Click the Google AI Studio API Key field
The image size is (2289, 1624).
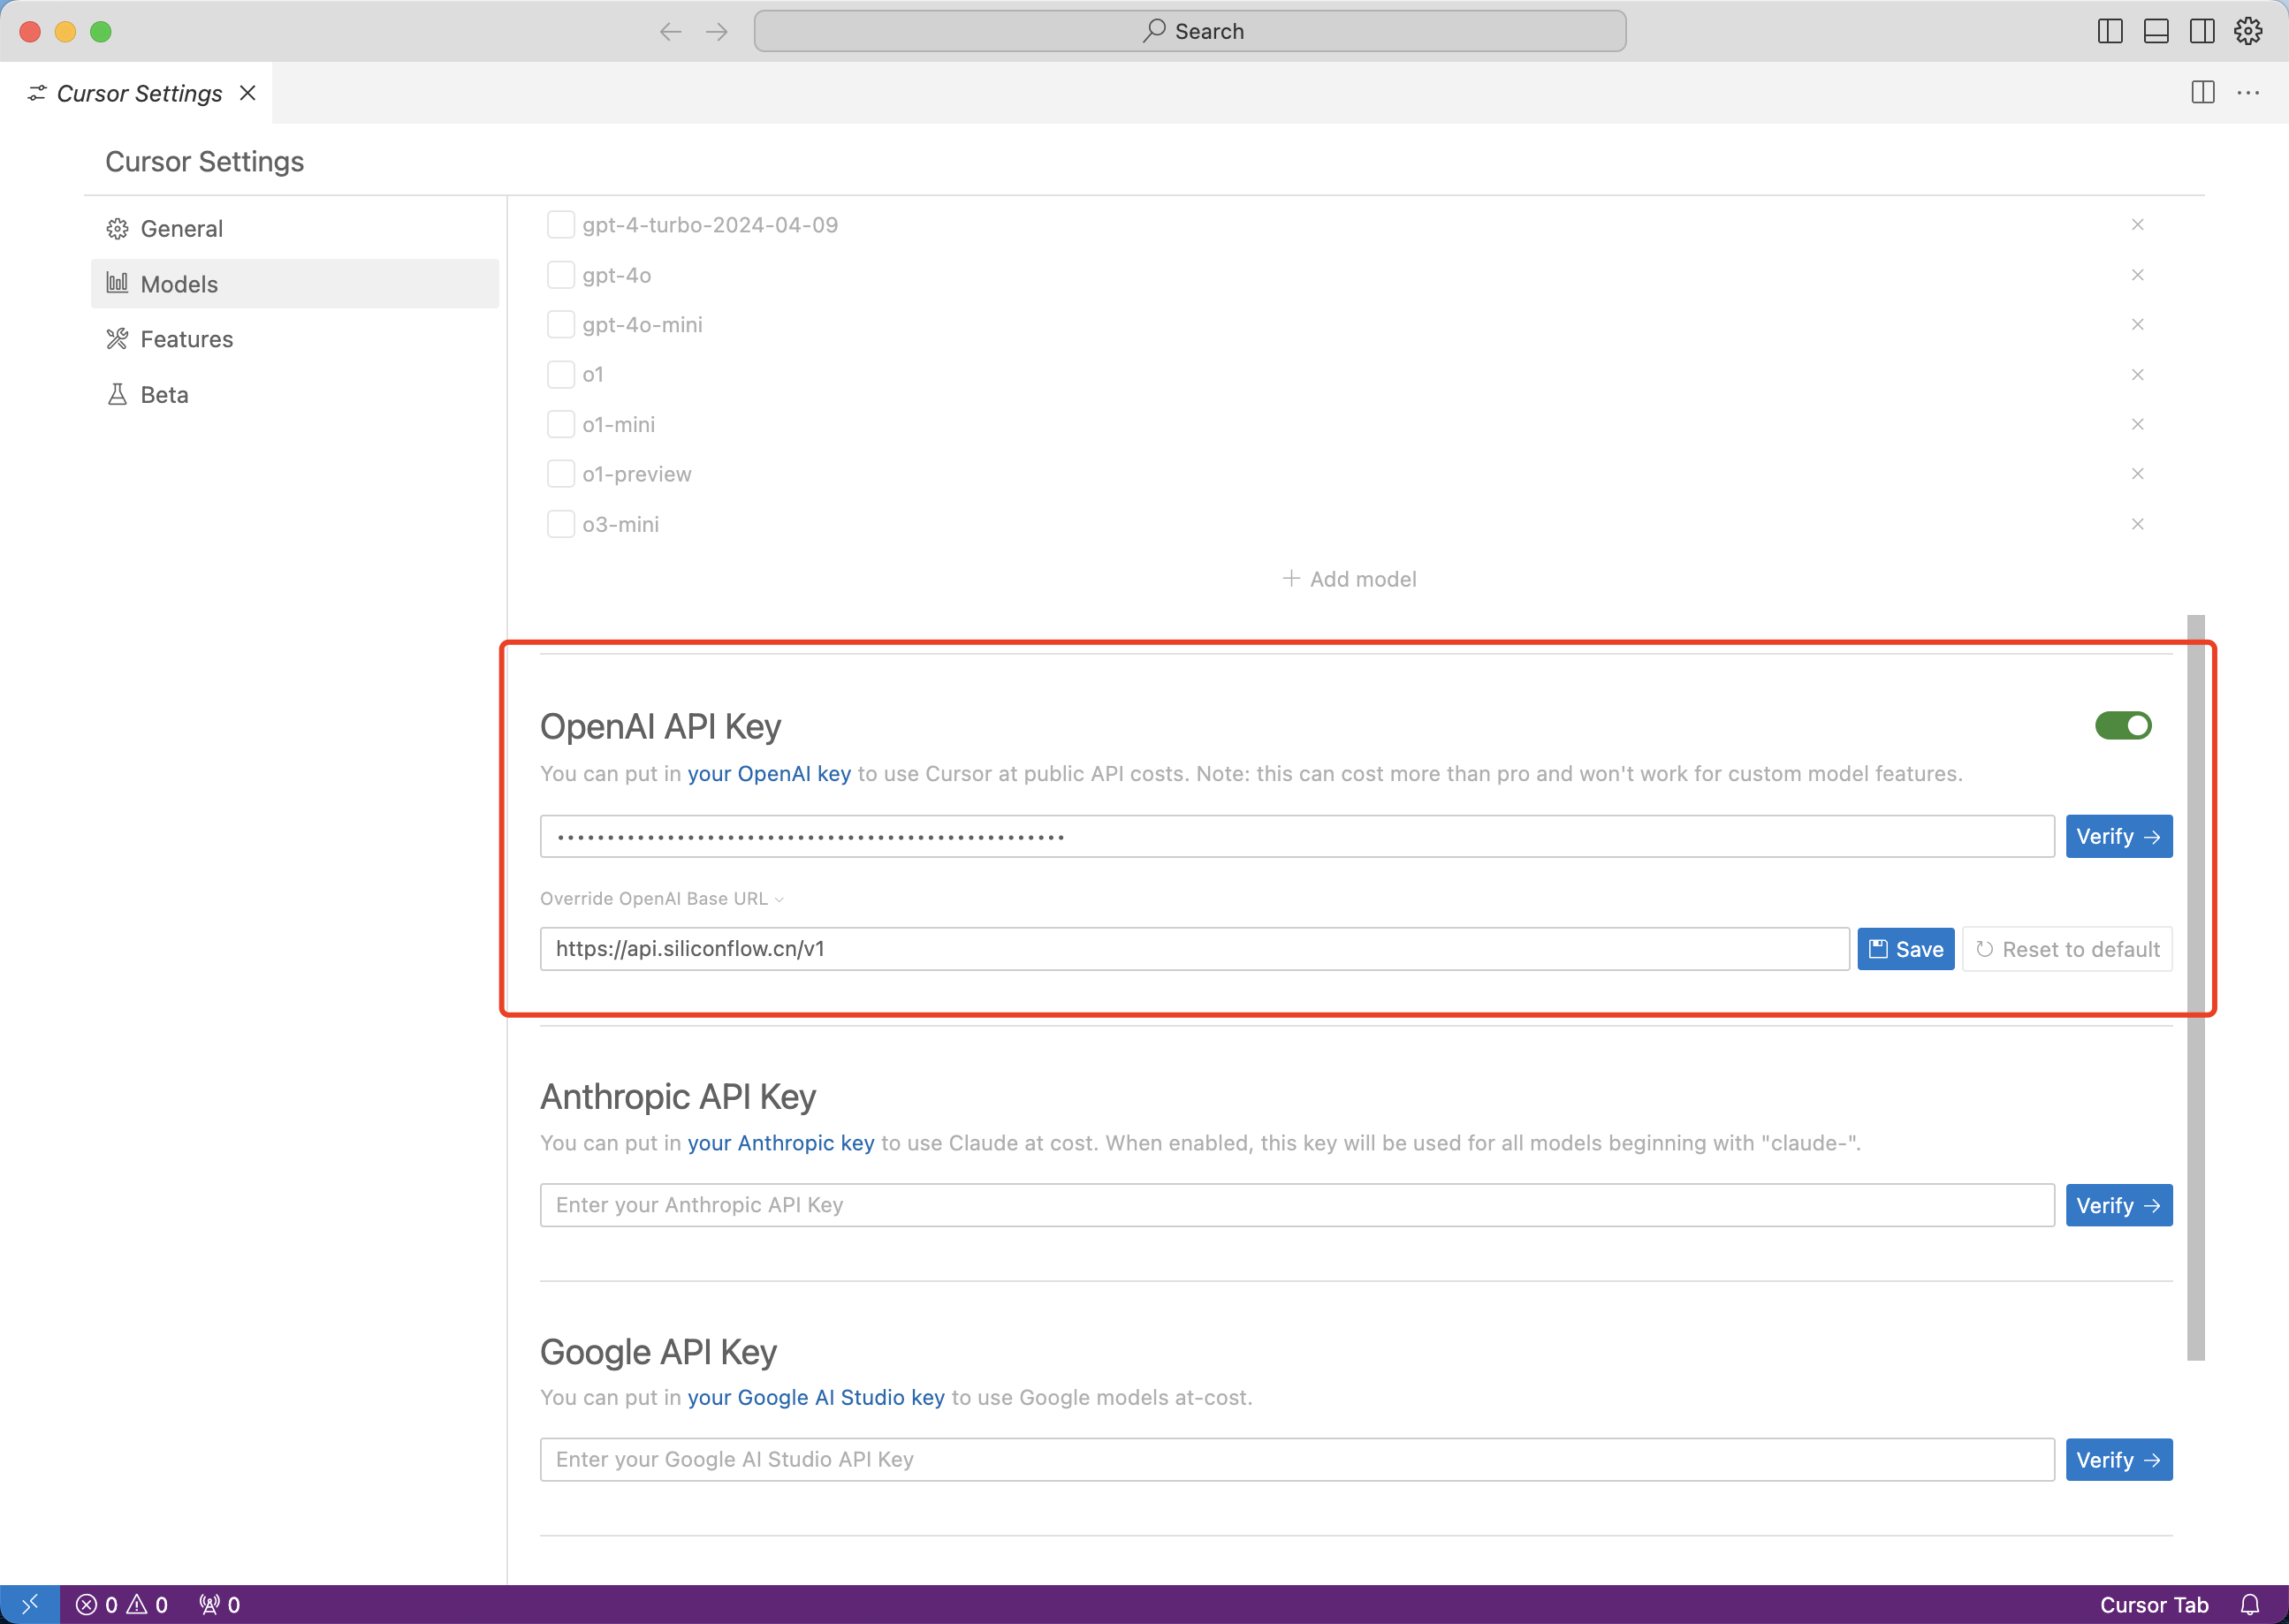point(1297,1460)
